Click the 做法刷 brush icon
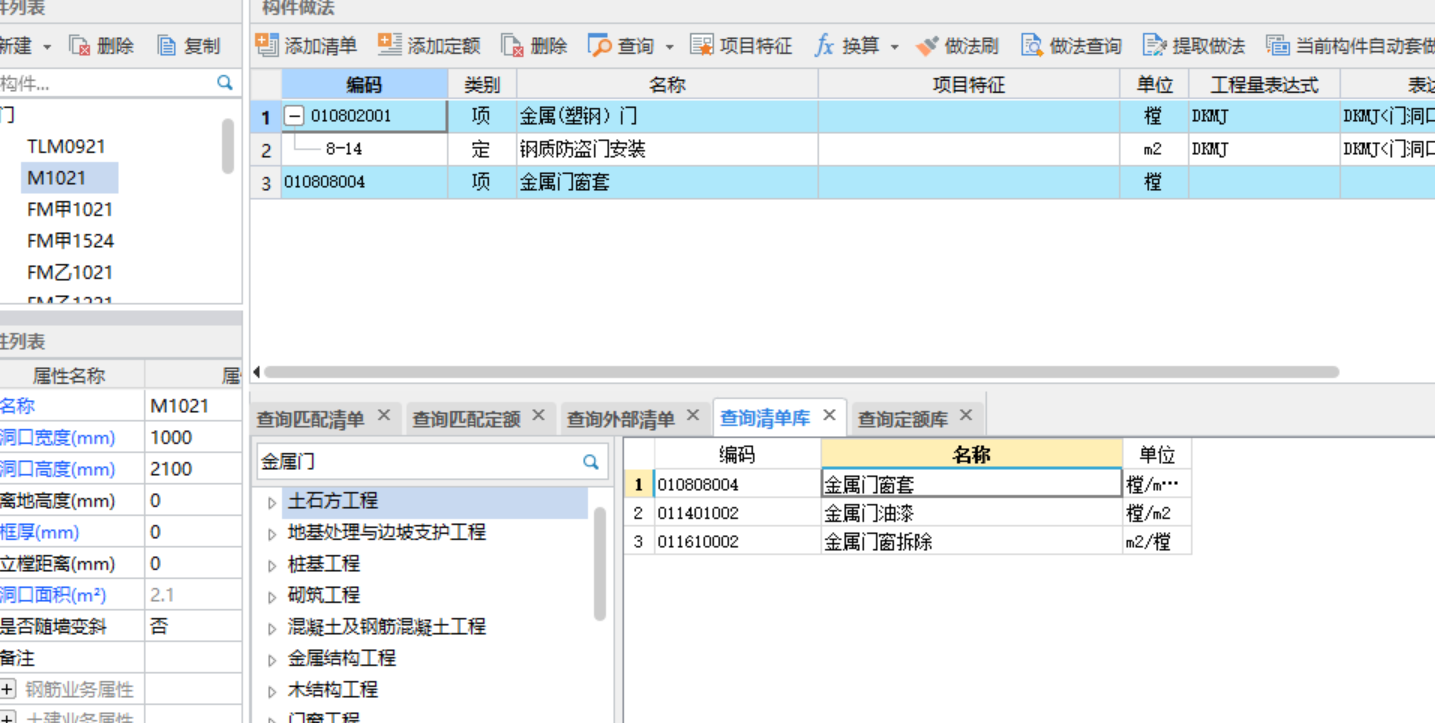 coord(927,46)
